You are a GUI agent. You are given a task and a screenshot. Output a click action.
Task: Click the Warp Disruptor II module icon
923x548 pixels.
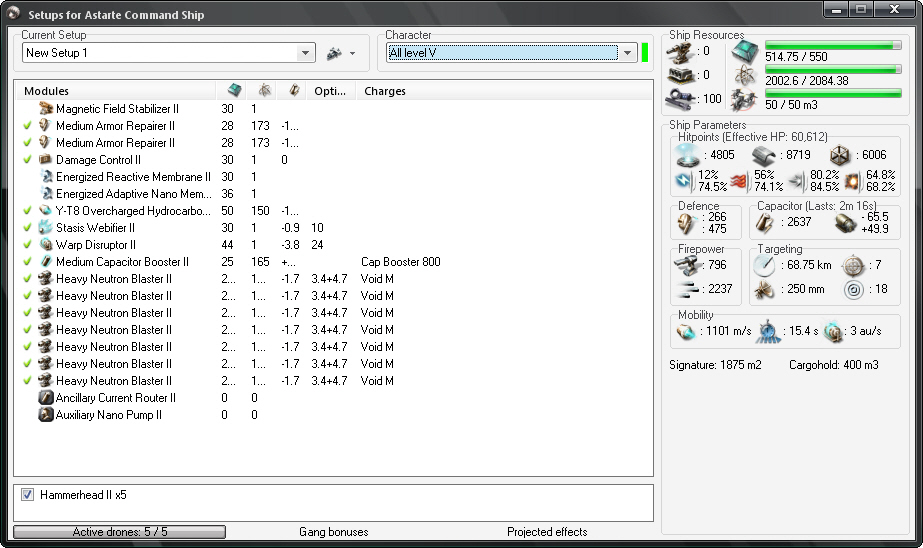(x=45, y=245)
